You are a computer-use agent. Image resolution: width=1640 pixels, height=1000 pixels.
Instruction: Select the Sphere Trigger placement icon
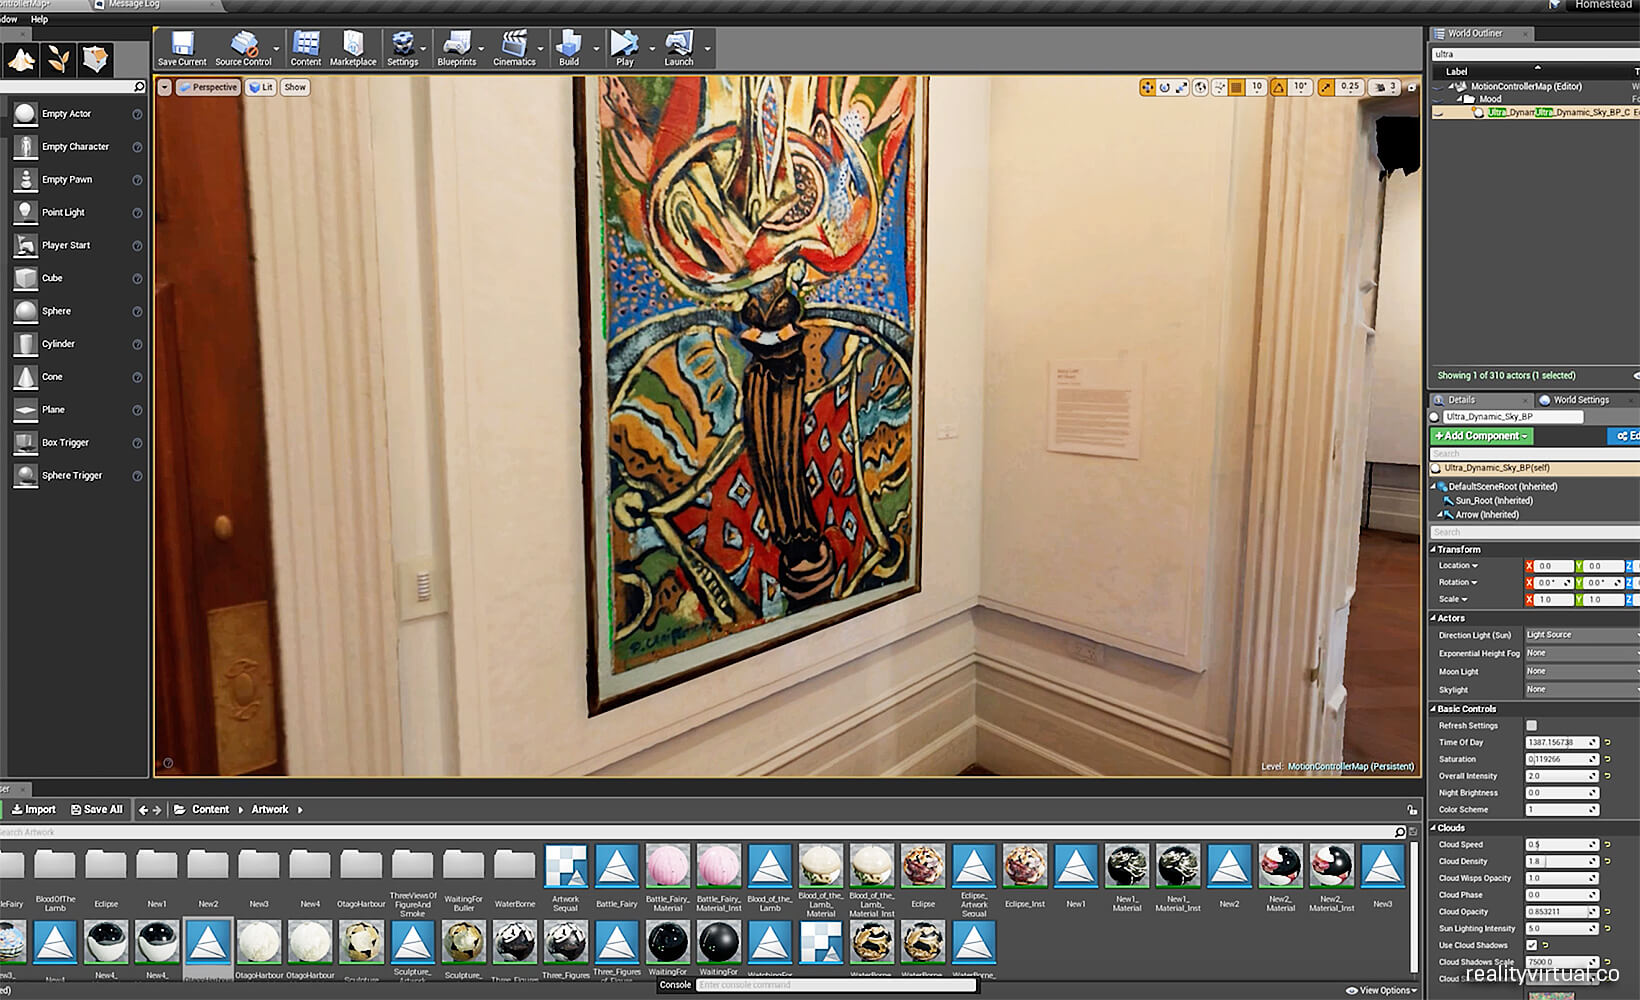point(24,475)
